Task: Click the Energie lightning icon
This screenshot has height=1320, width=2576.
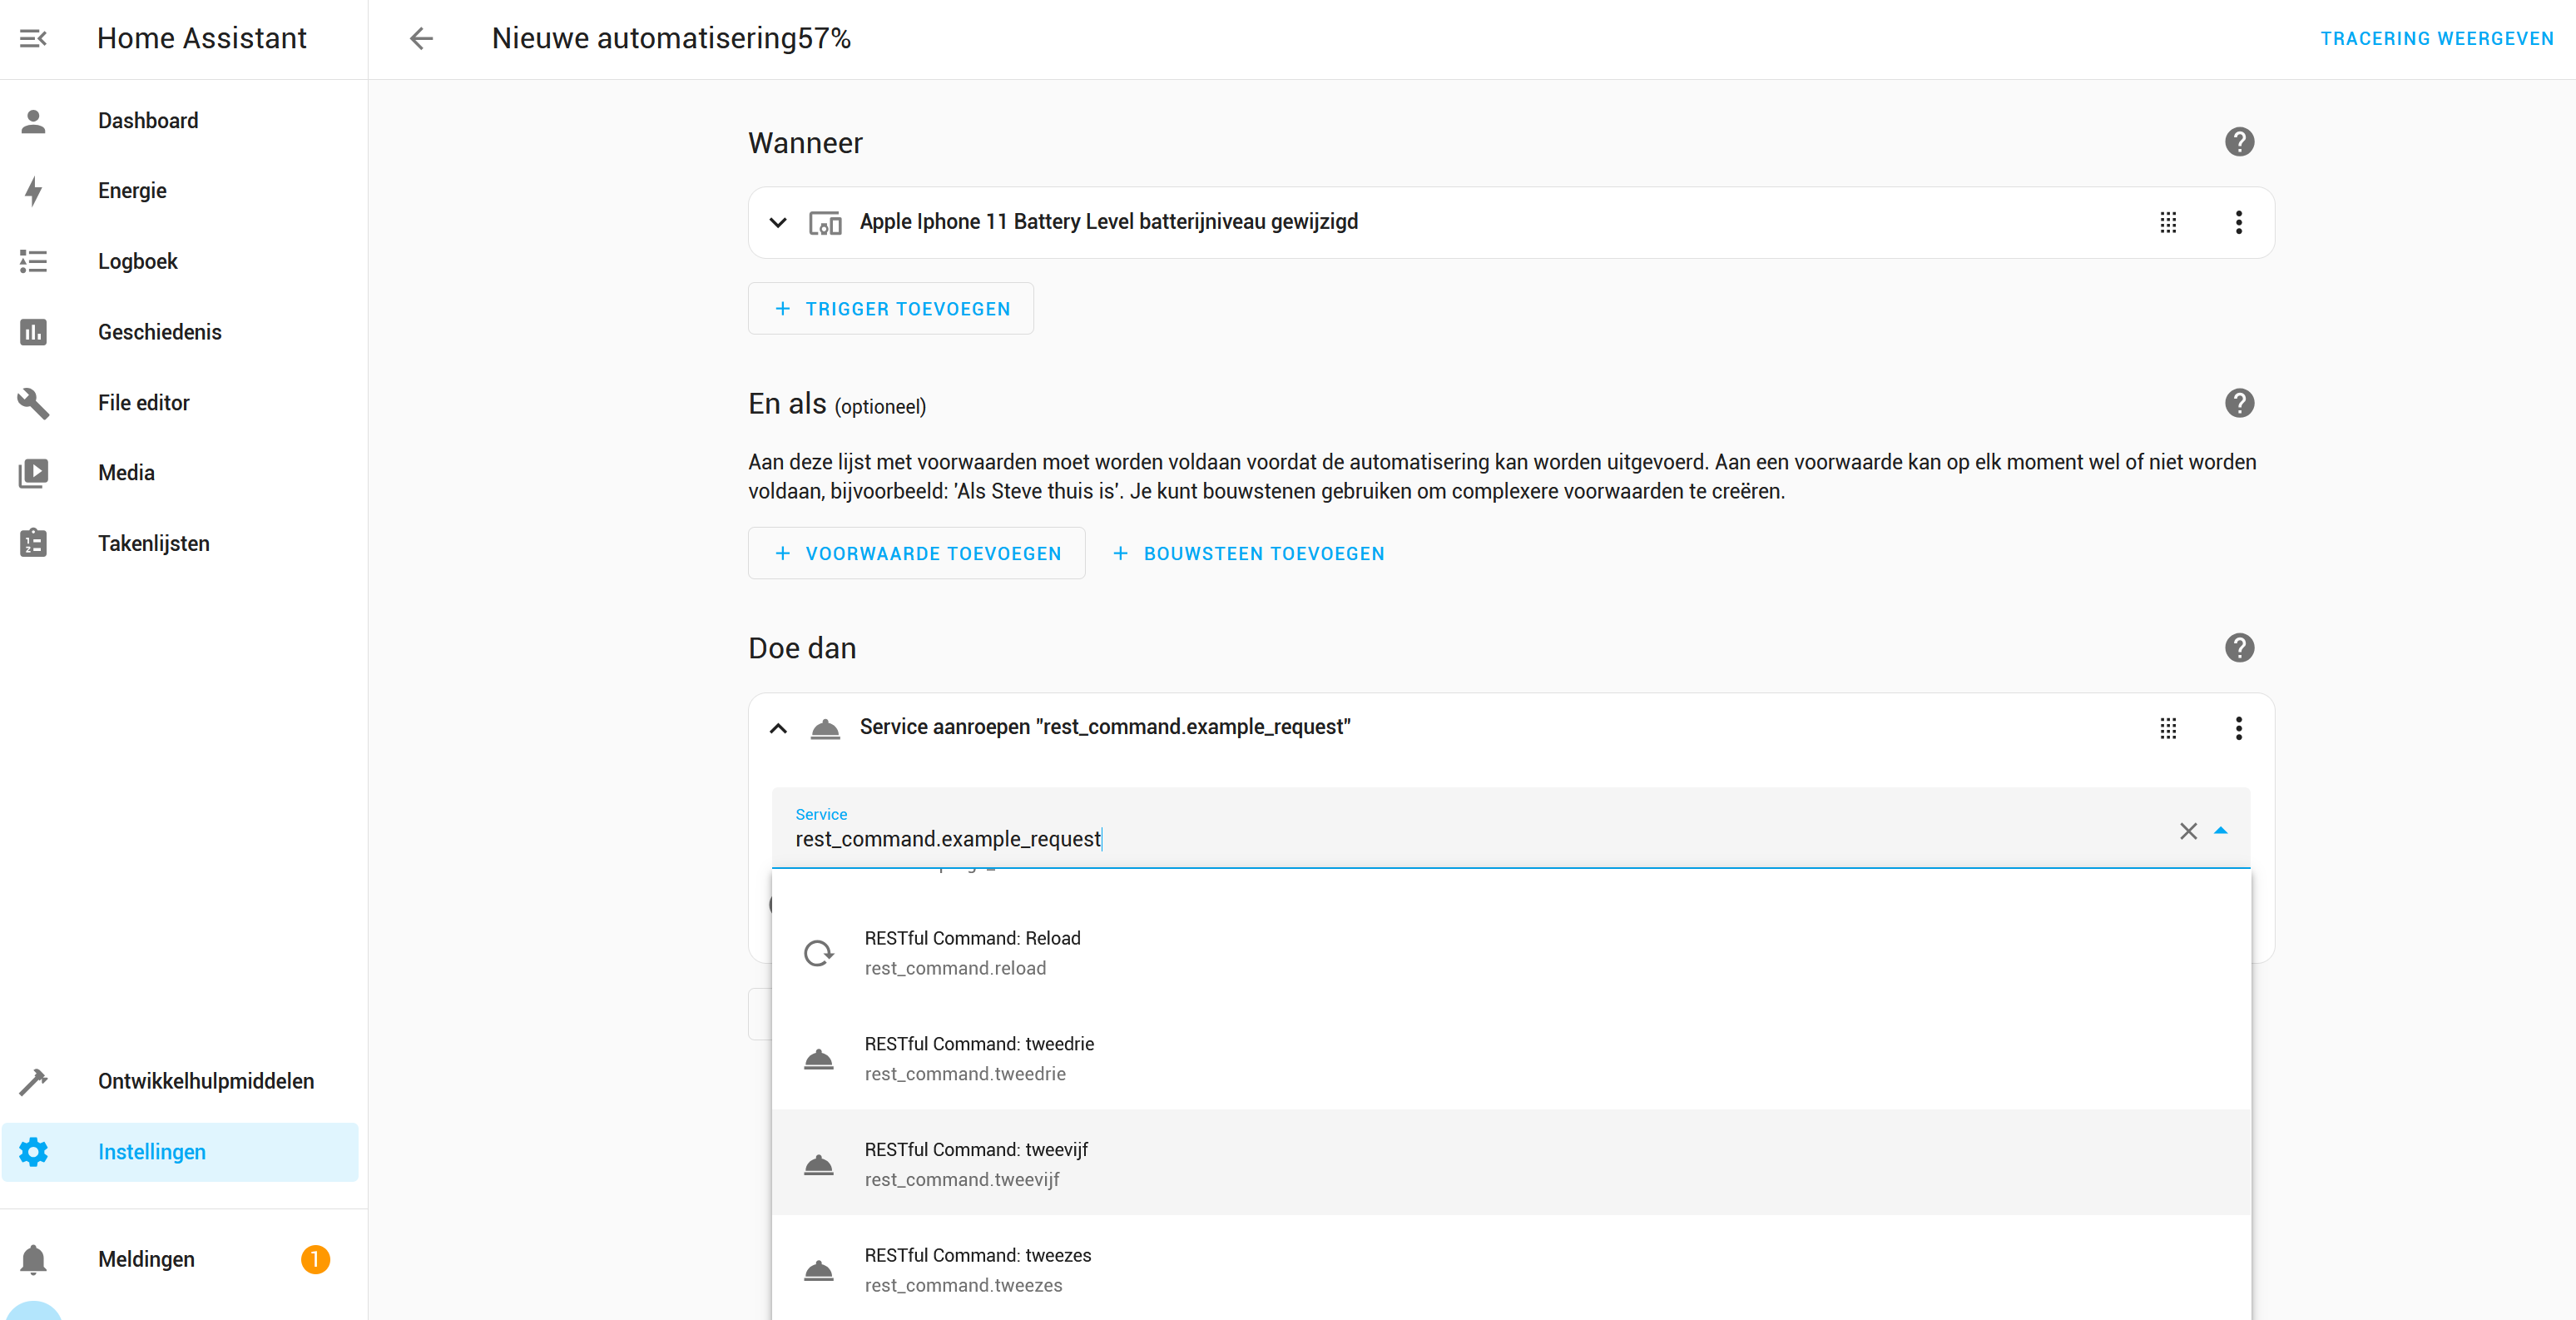Action: click(33, 191)
